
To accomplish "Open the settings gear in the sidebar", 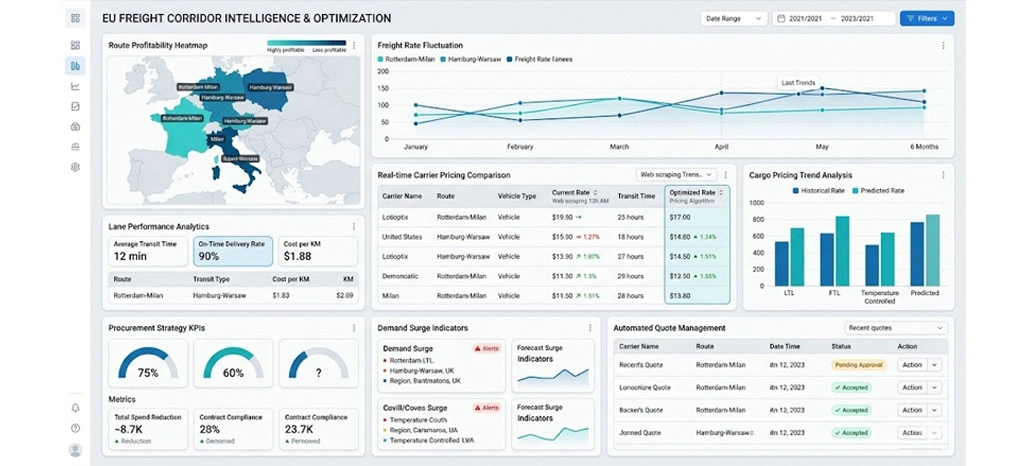I will [75, 167].
